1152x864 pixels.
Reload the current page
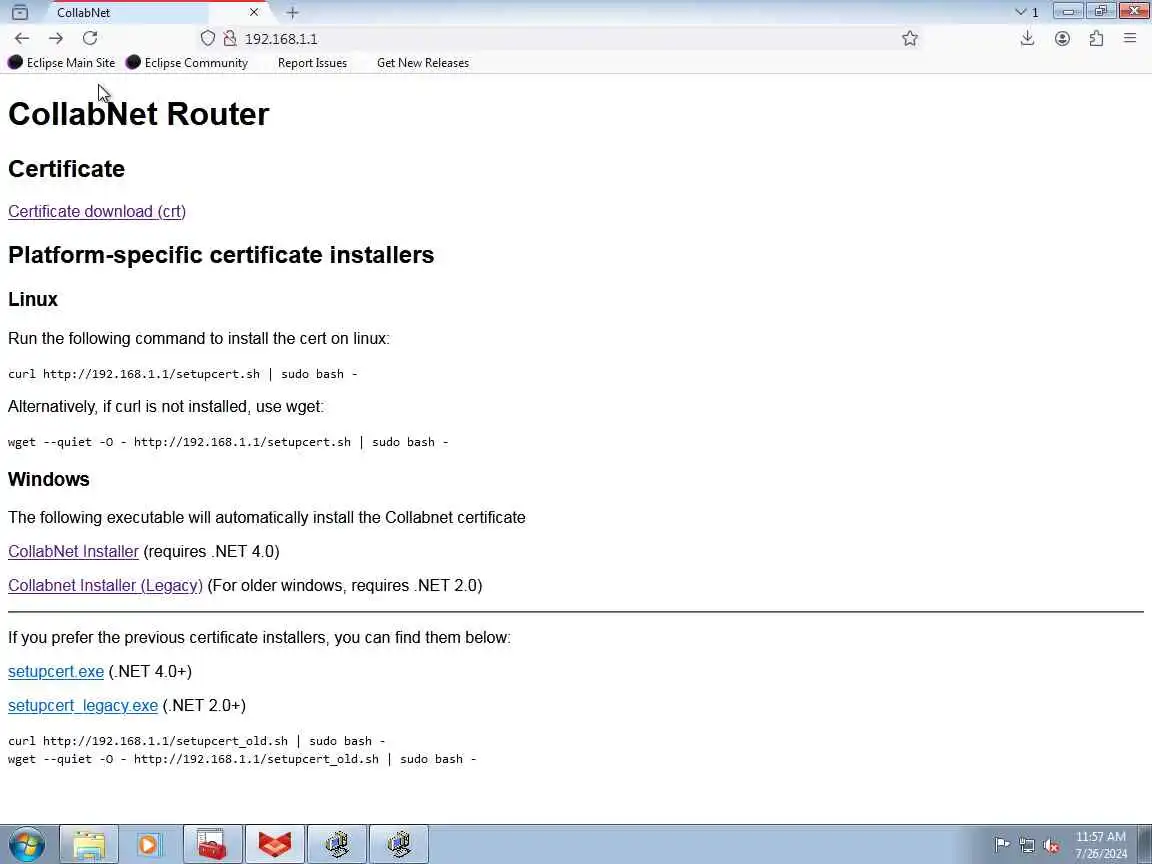click(90, 38)
